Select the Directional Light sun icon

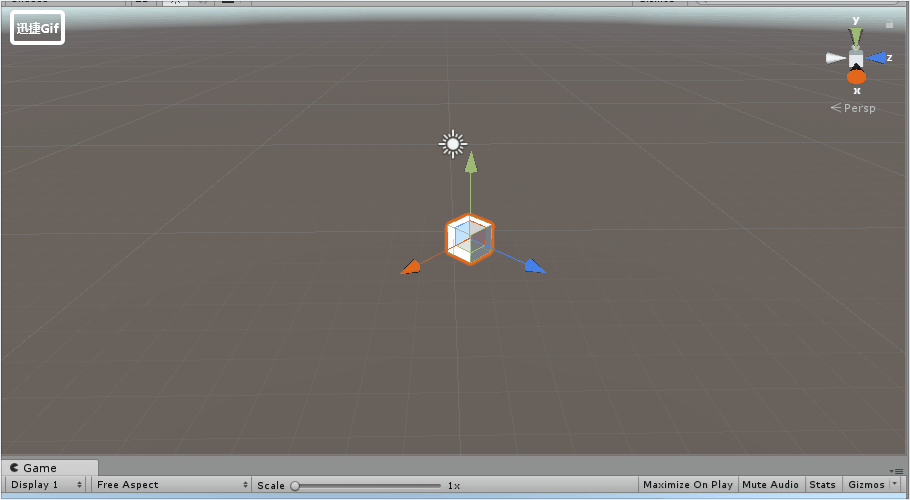click(453, 144)
